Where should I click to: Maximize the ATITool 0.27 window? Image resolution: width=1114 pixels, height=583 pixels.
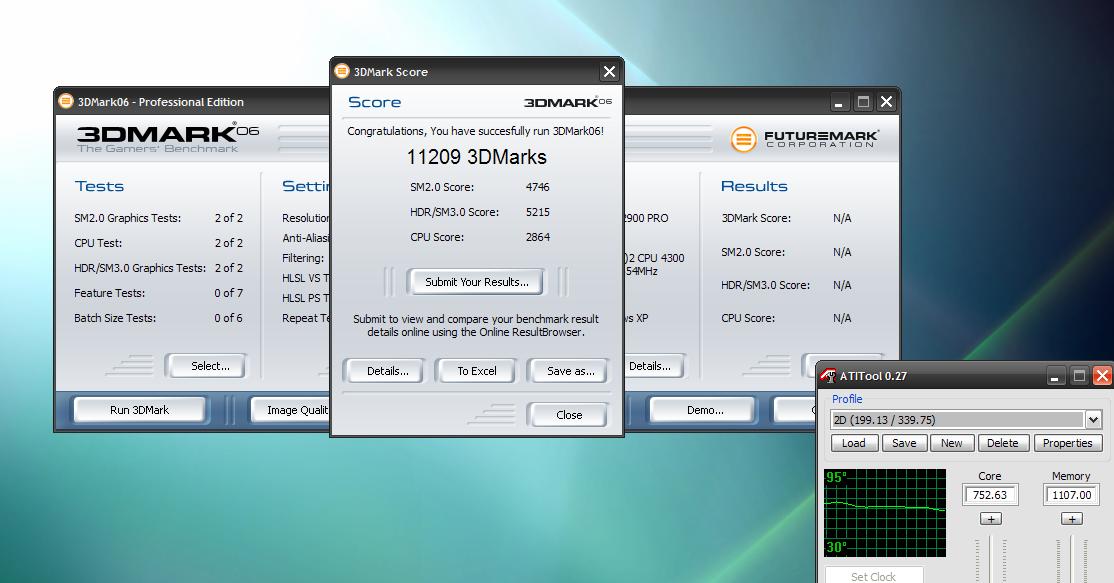pyautogui.click(x=1078, y=376)
